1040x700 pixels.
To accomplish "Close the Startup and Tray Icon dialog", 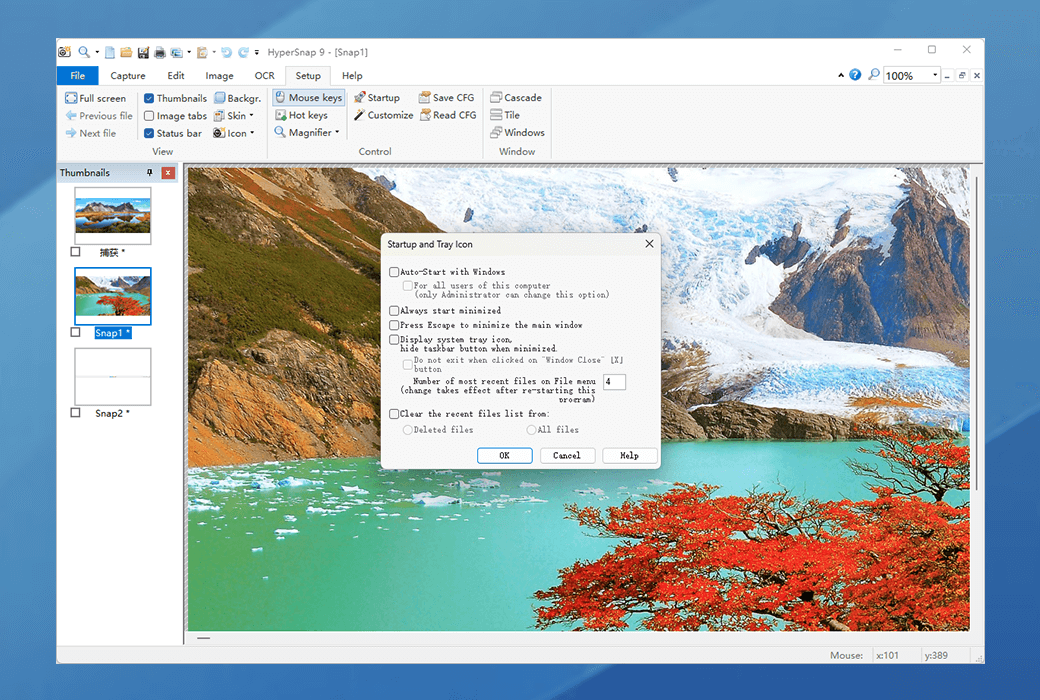I will (649, 244).
